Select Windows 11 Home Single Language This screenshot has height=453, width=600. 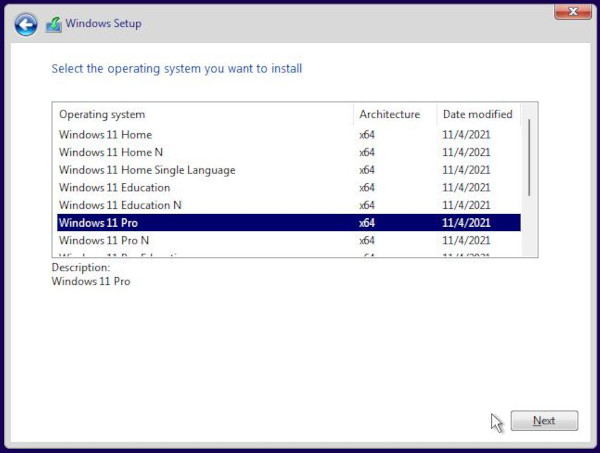coord(147,170)
